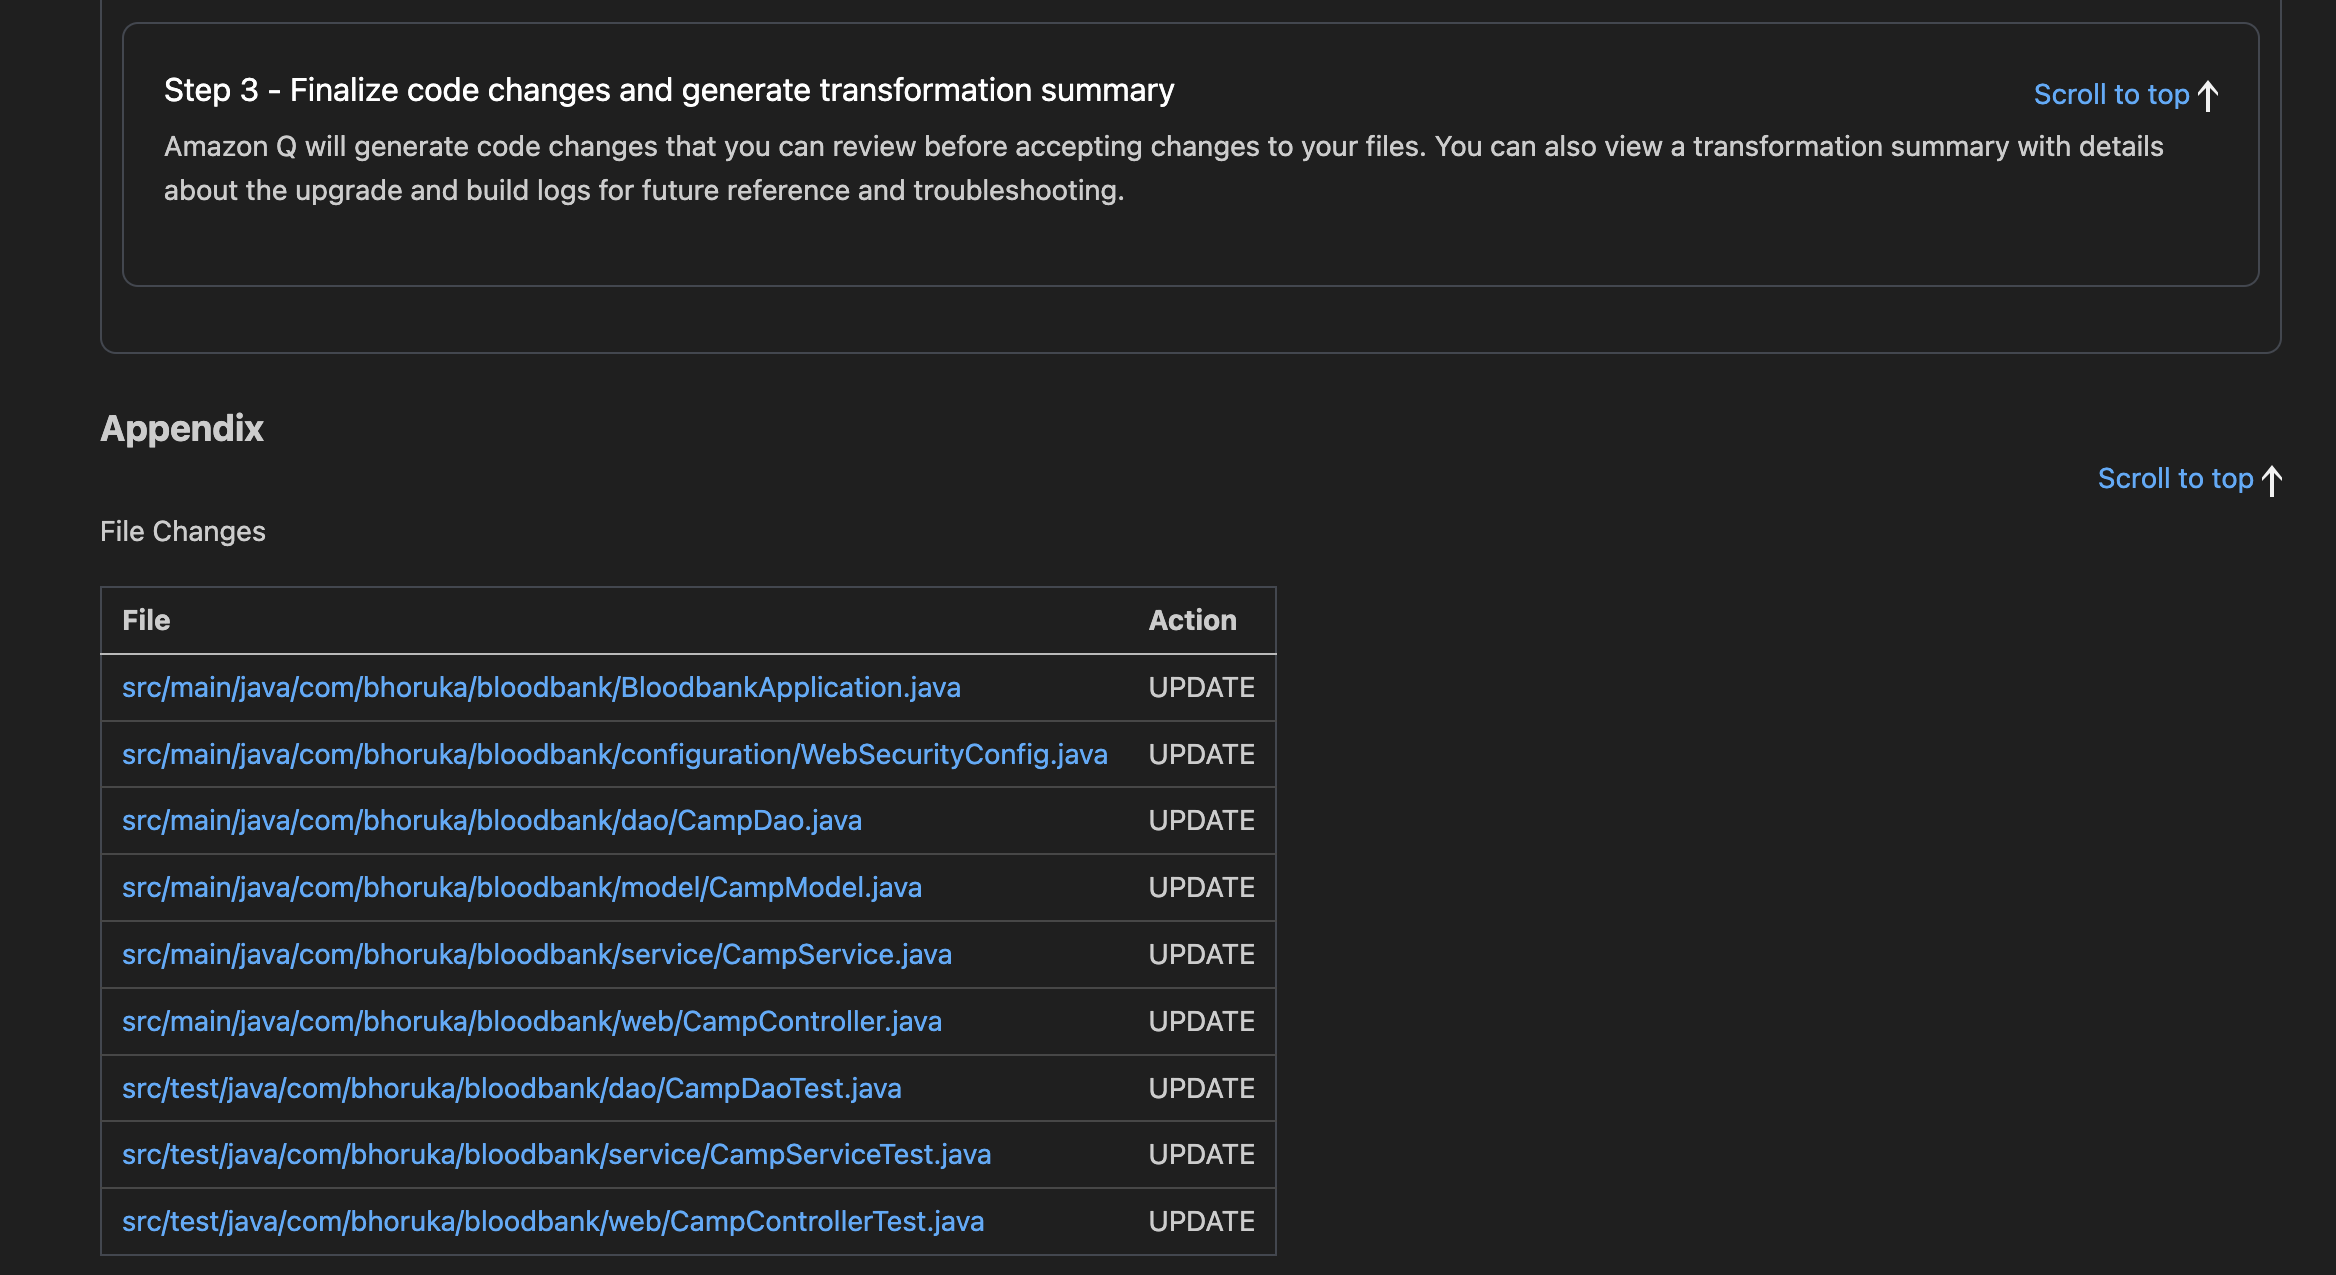Open CampDao.java from the file changes table
This screenshot has height=1275, width=2336.
tap(492, 820)
